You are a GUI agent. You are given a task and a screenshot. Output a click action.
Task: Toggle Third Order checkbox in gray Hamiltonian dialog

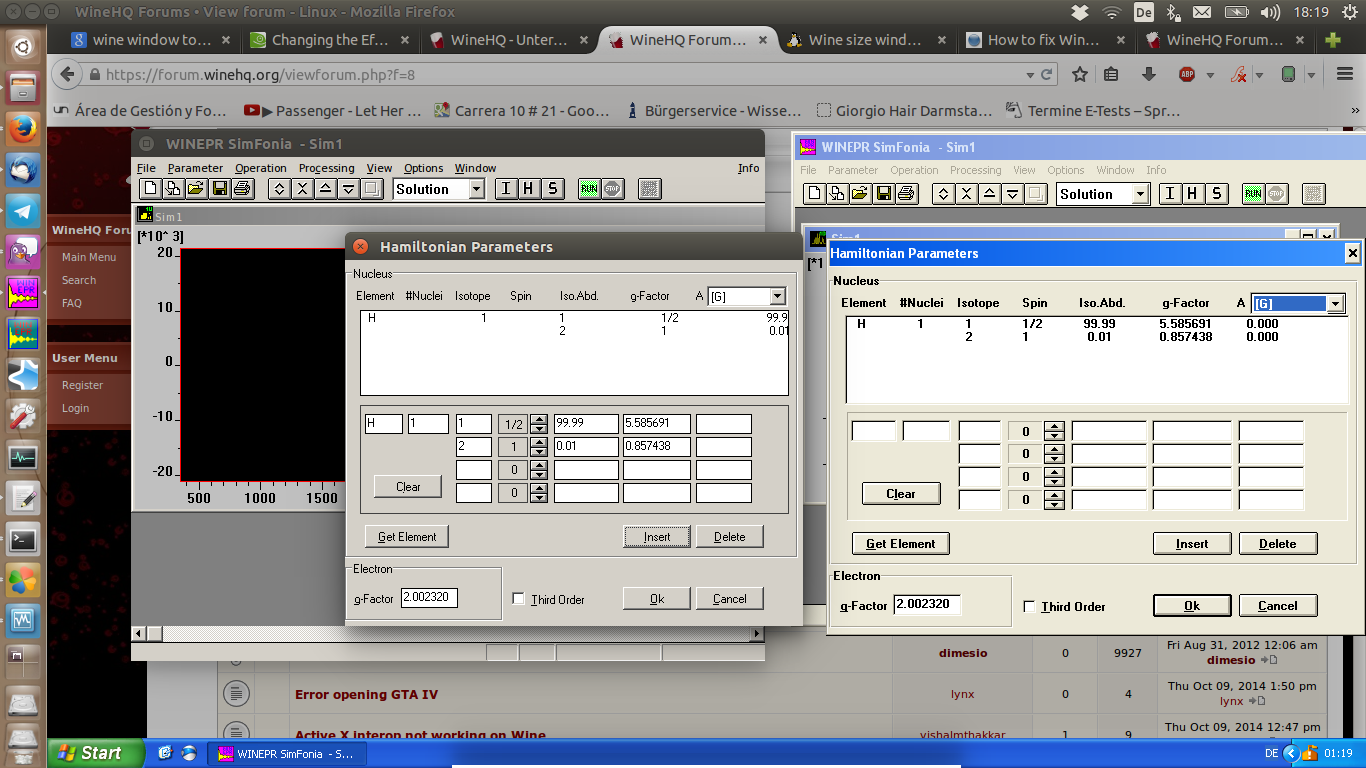click(x=518, y=599)
